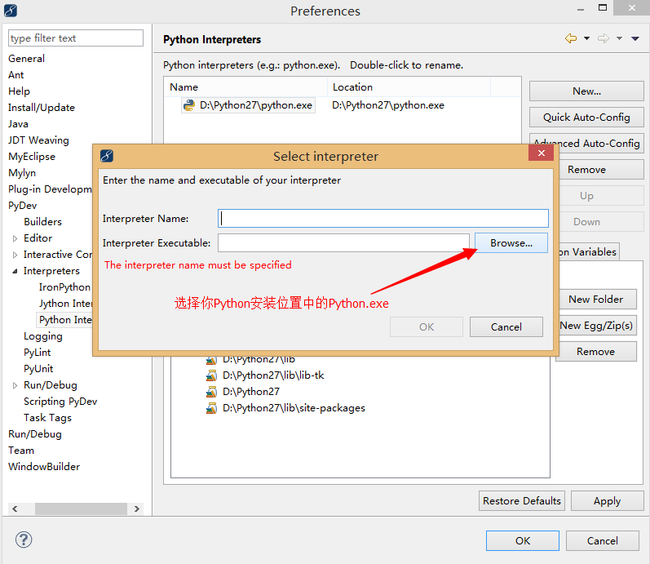This screenshot has width=650, height=564.
Task: Click Remove button below Advanced Auto-Config
Action: [x=601, y=169]
